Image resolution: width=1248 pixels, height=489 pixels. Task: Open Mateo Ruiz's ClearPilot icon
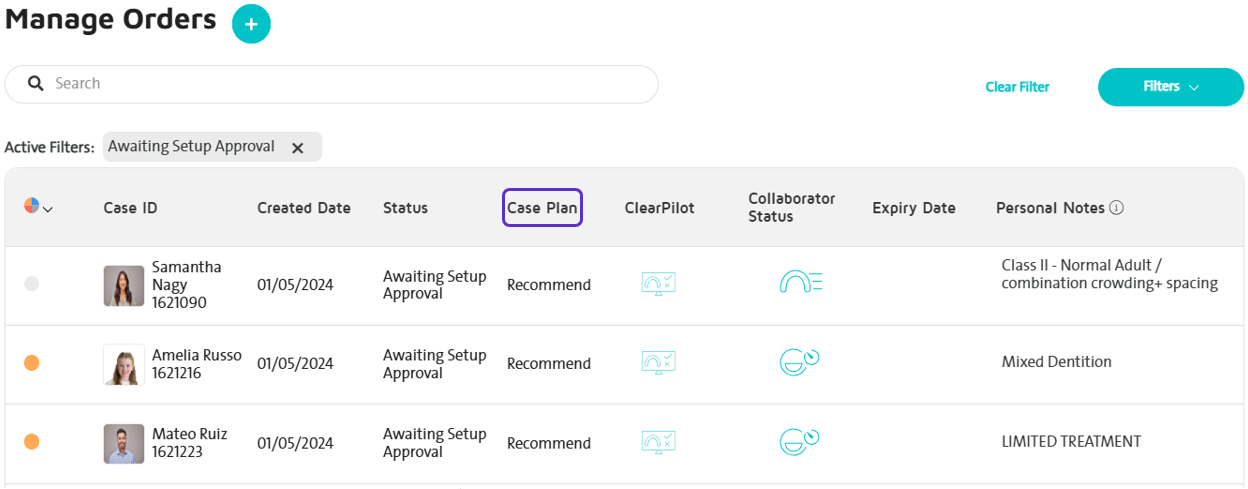pos(659,442)
